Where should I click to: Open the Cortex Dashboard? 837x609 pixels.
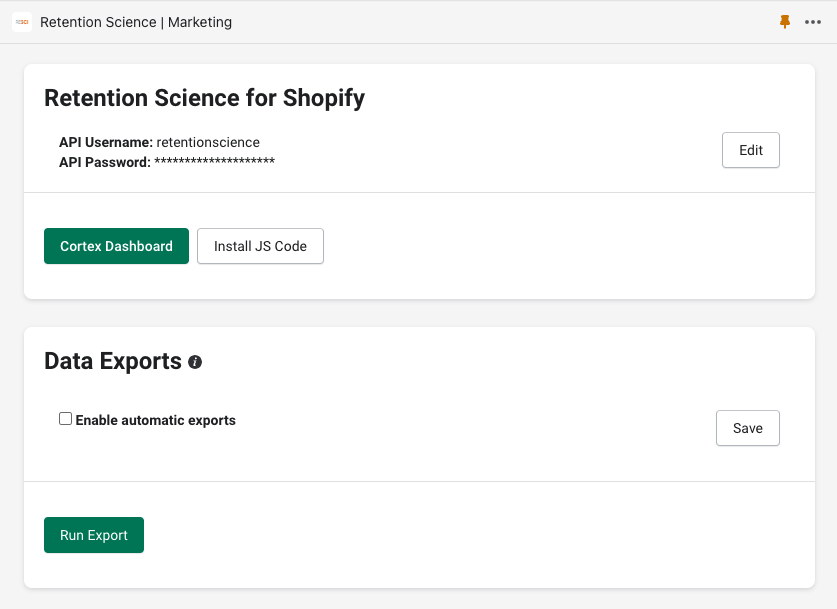116,246
